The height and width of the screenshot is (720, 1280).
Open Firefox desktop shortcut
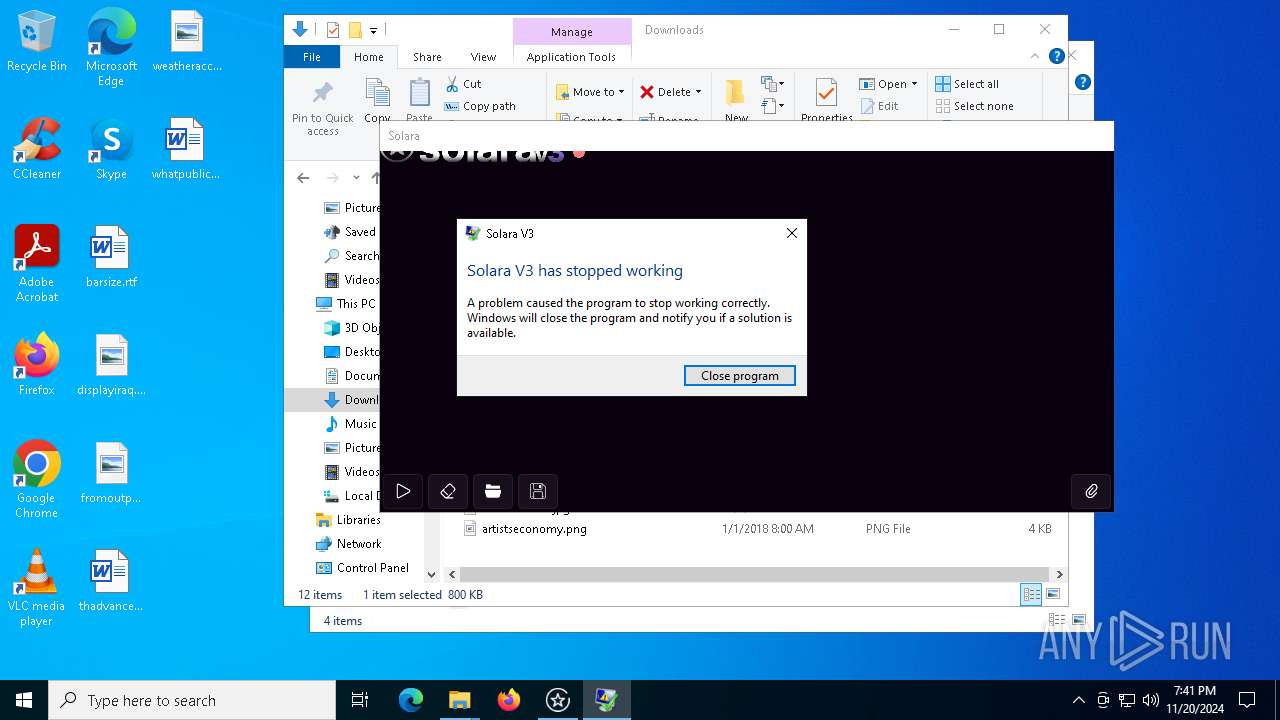[x=37, y=365]
